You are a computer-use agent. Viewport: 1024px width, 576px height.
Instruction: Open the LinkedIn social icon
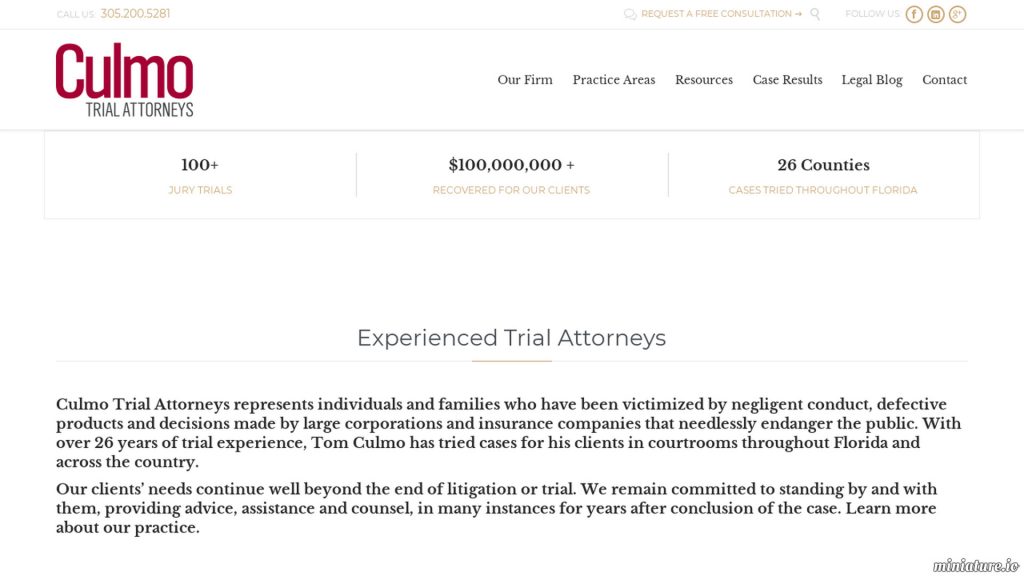tap(935, 14)
